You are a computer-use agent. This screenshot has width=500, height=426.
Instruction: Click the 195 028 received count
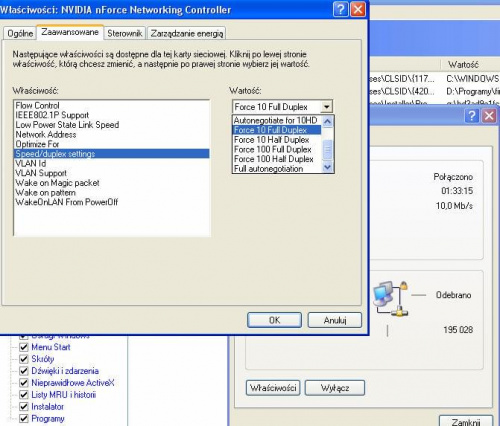[x=458, y=330]
